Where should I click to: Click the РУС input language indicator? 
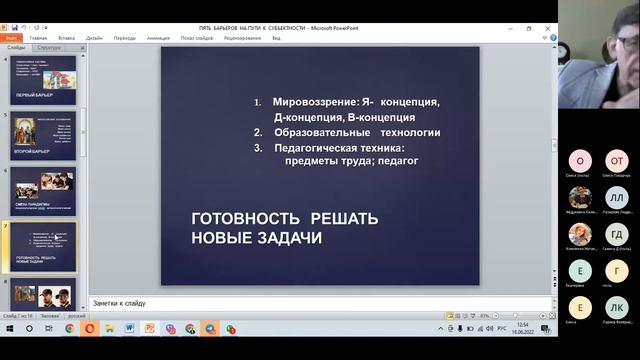502,329
